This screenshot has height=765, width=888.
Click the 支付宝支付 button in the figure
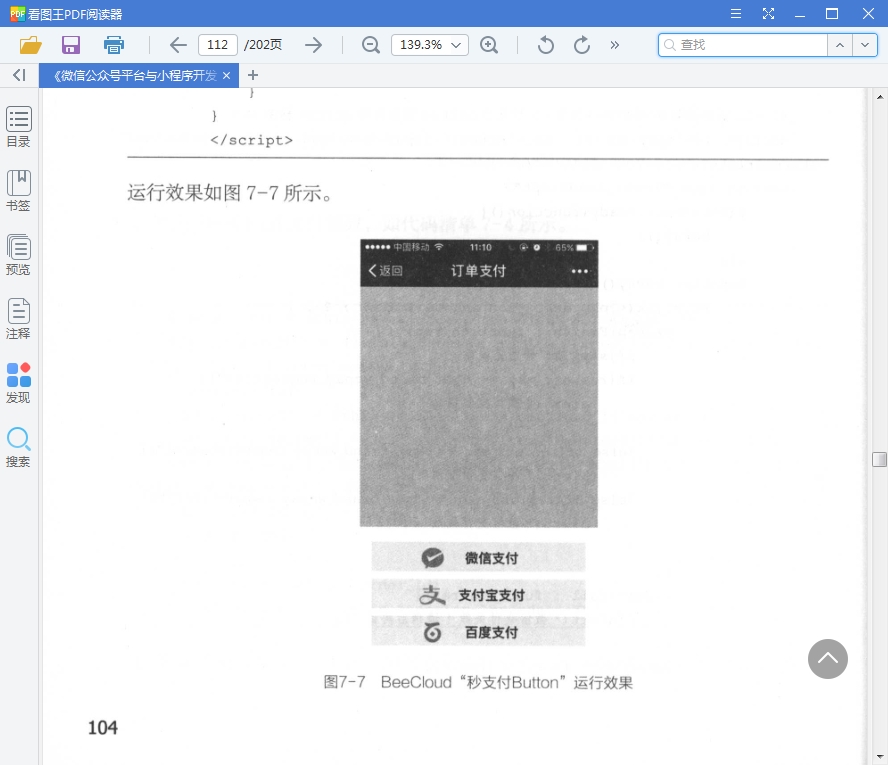479,595
